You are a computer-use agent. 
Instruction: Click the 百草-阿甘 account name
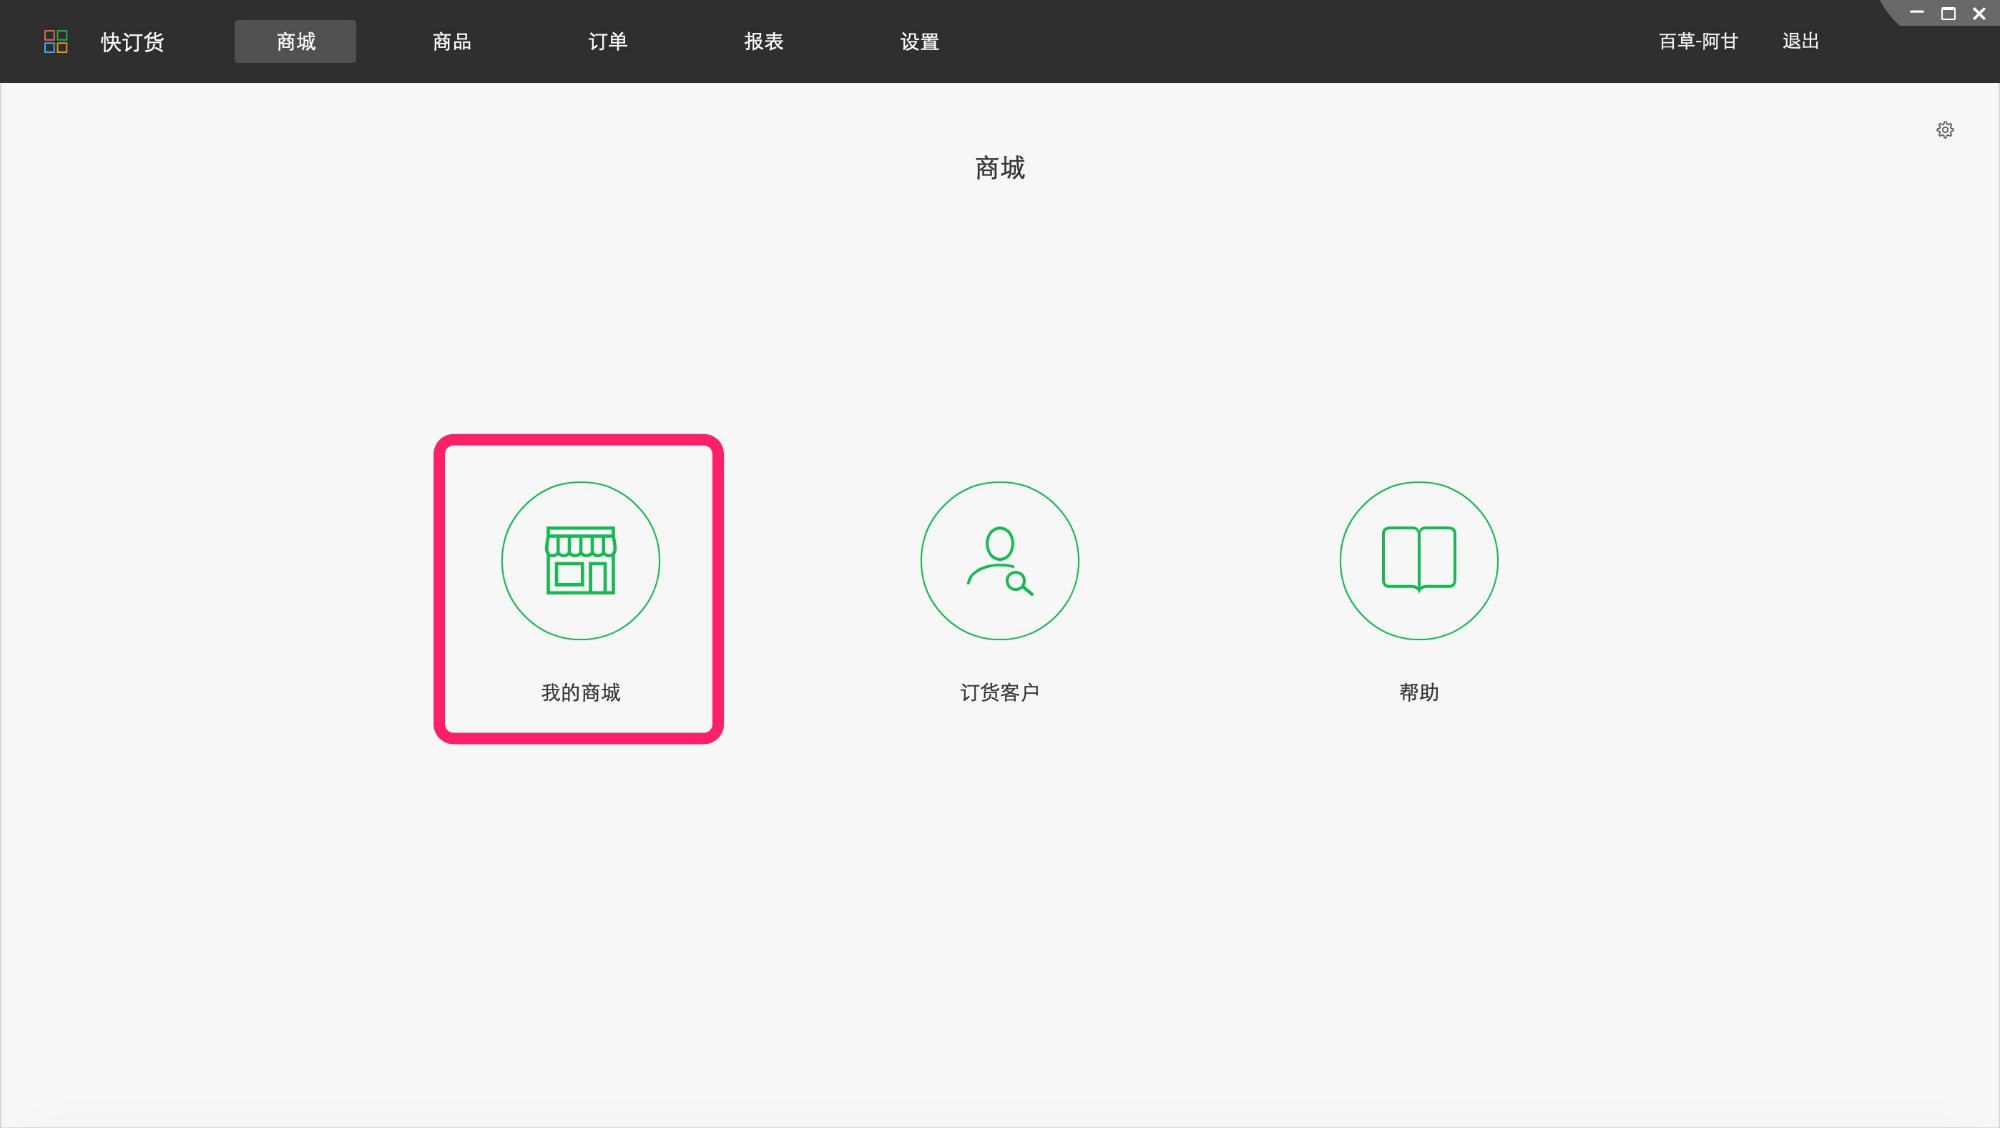[x=1698, y=41]
